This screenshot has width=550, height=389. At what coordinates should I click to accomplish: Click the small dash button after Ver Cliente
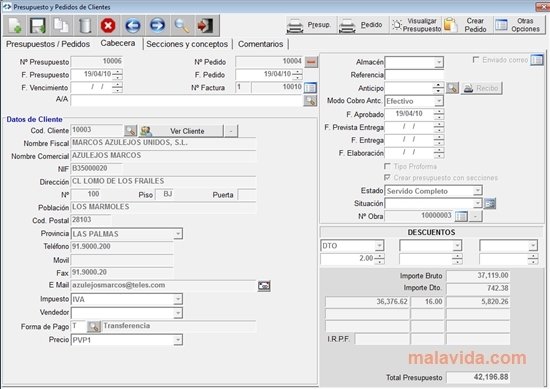231,131
